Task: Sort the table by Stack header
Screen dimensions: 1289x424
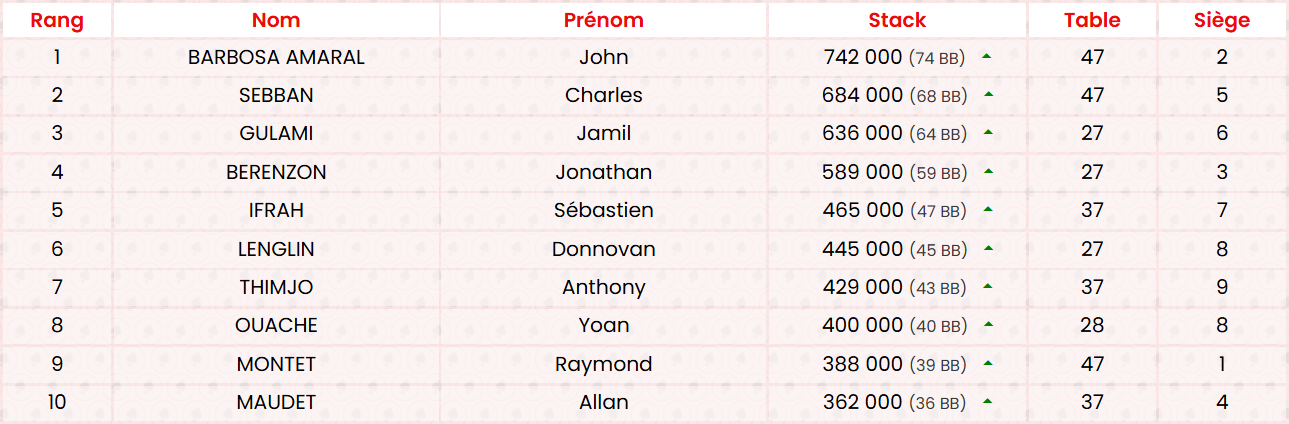Action: point(897,20)
